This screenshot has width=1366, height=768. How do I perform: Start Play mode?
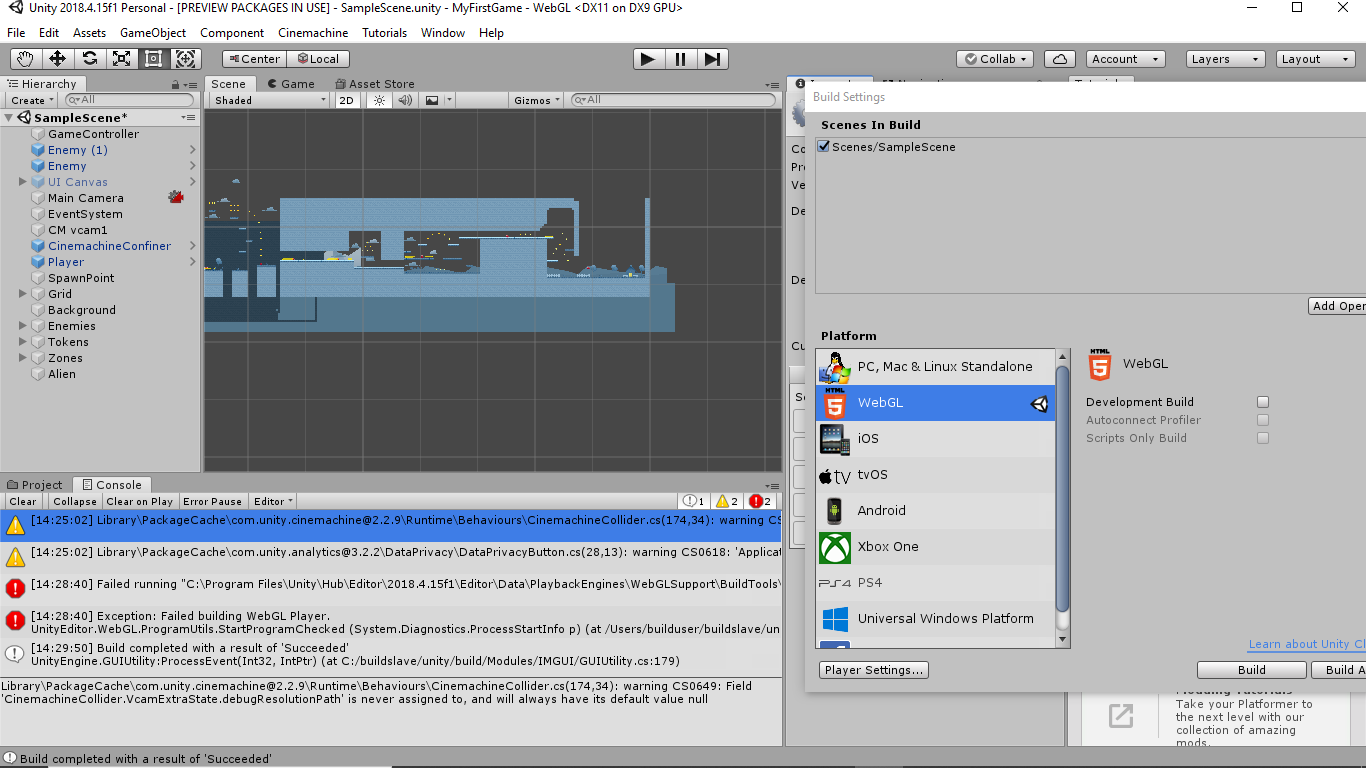[648, 59]
